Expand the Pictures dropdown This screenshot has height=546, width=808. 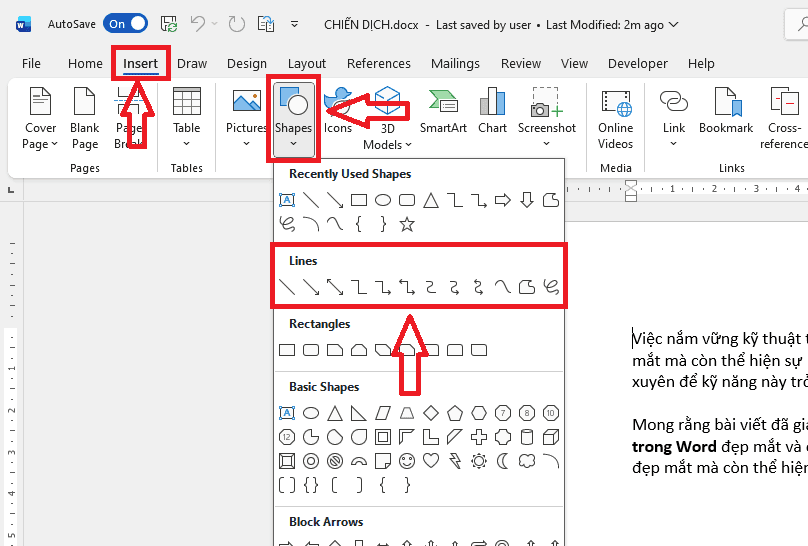click(x=246, y=142)
